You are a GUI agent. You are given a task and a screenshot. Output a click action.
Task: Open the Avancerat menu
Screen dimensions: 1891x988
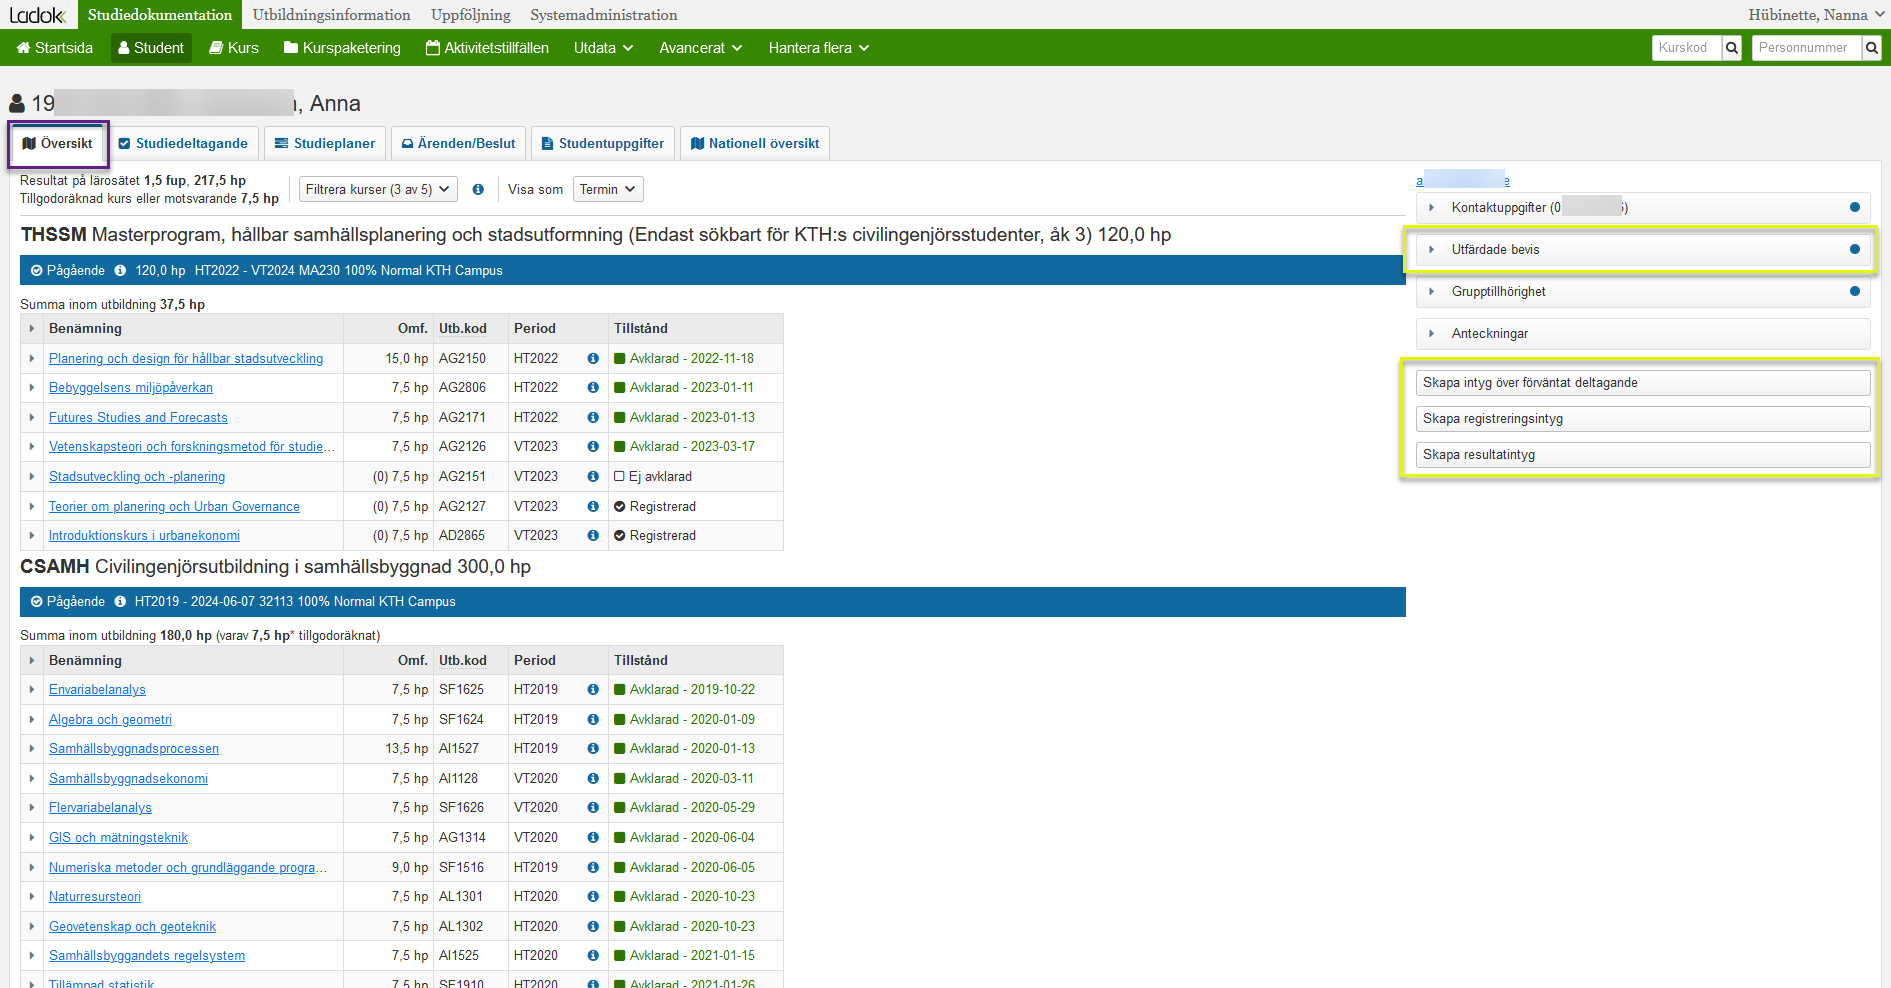coord(701,48)
